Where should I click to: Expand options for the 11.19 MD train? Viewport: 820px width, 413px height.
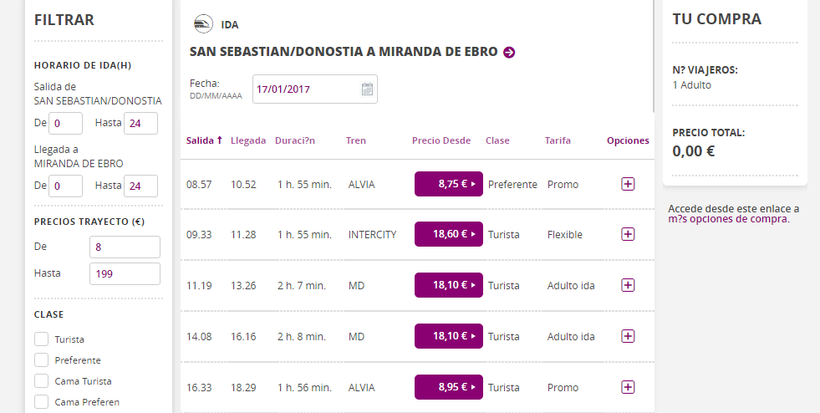point(628,285)
